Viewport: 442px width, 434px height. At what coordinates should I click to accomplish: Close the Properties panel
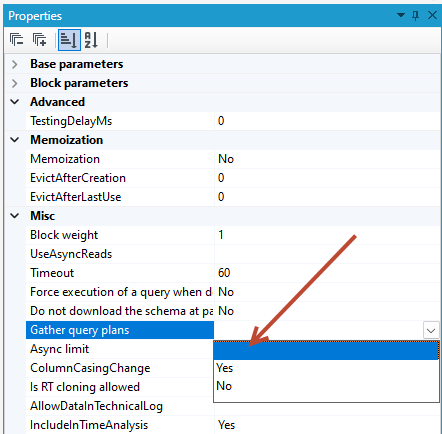click(x=432, y=15)
